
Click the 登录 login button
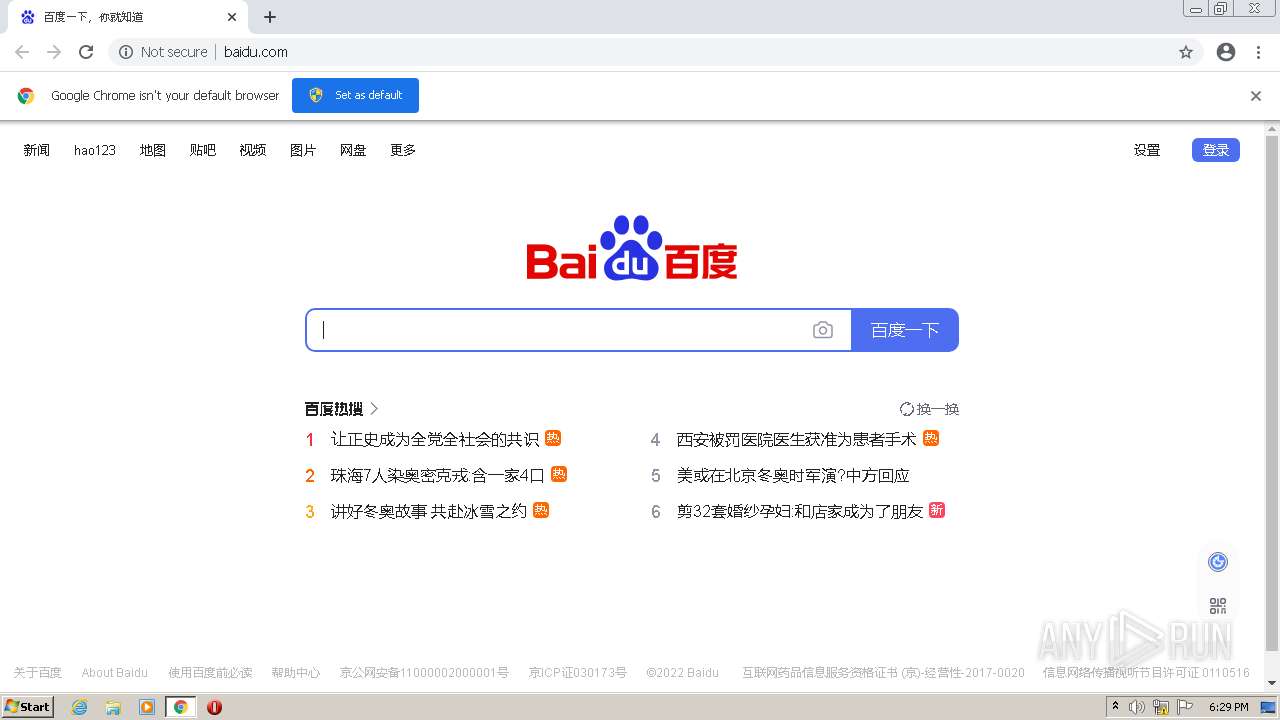(x=1216, y=150)
